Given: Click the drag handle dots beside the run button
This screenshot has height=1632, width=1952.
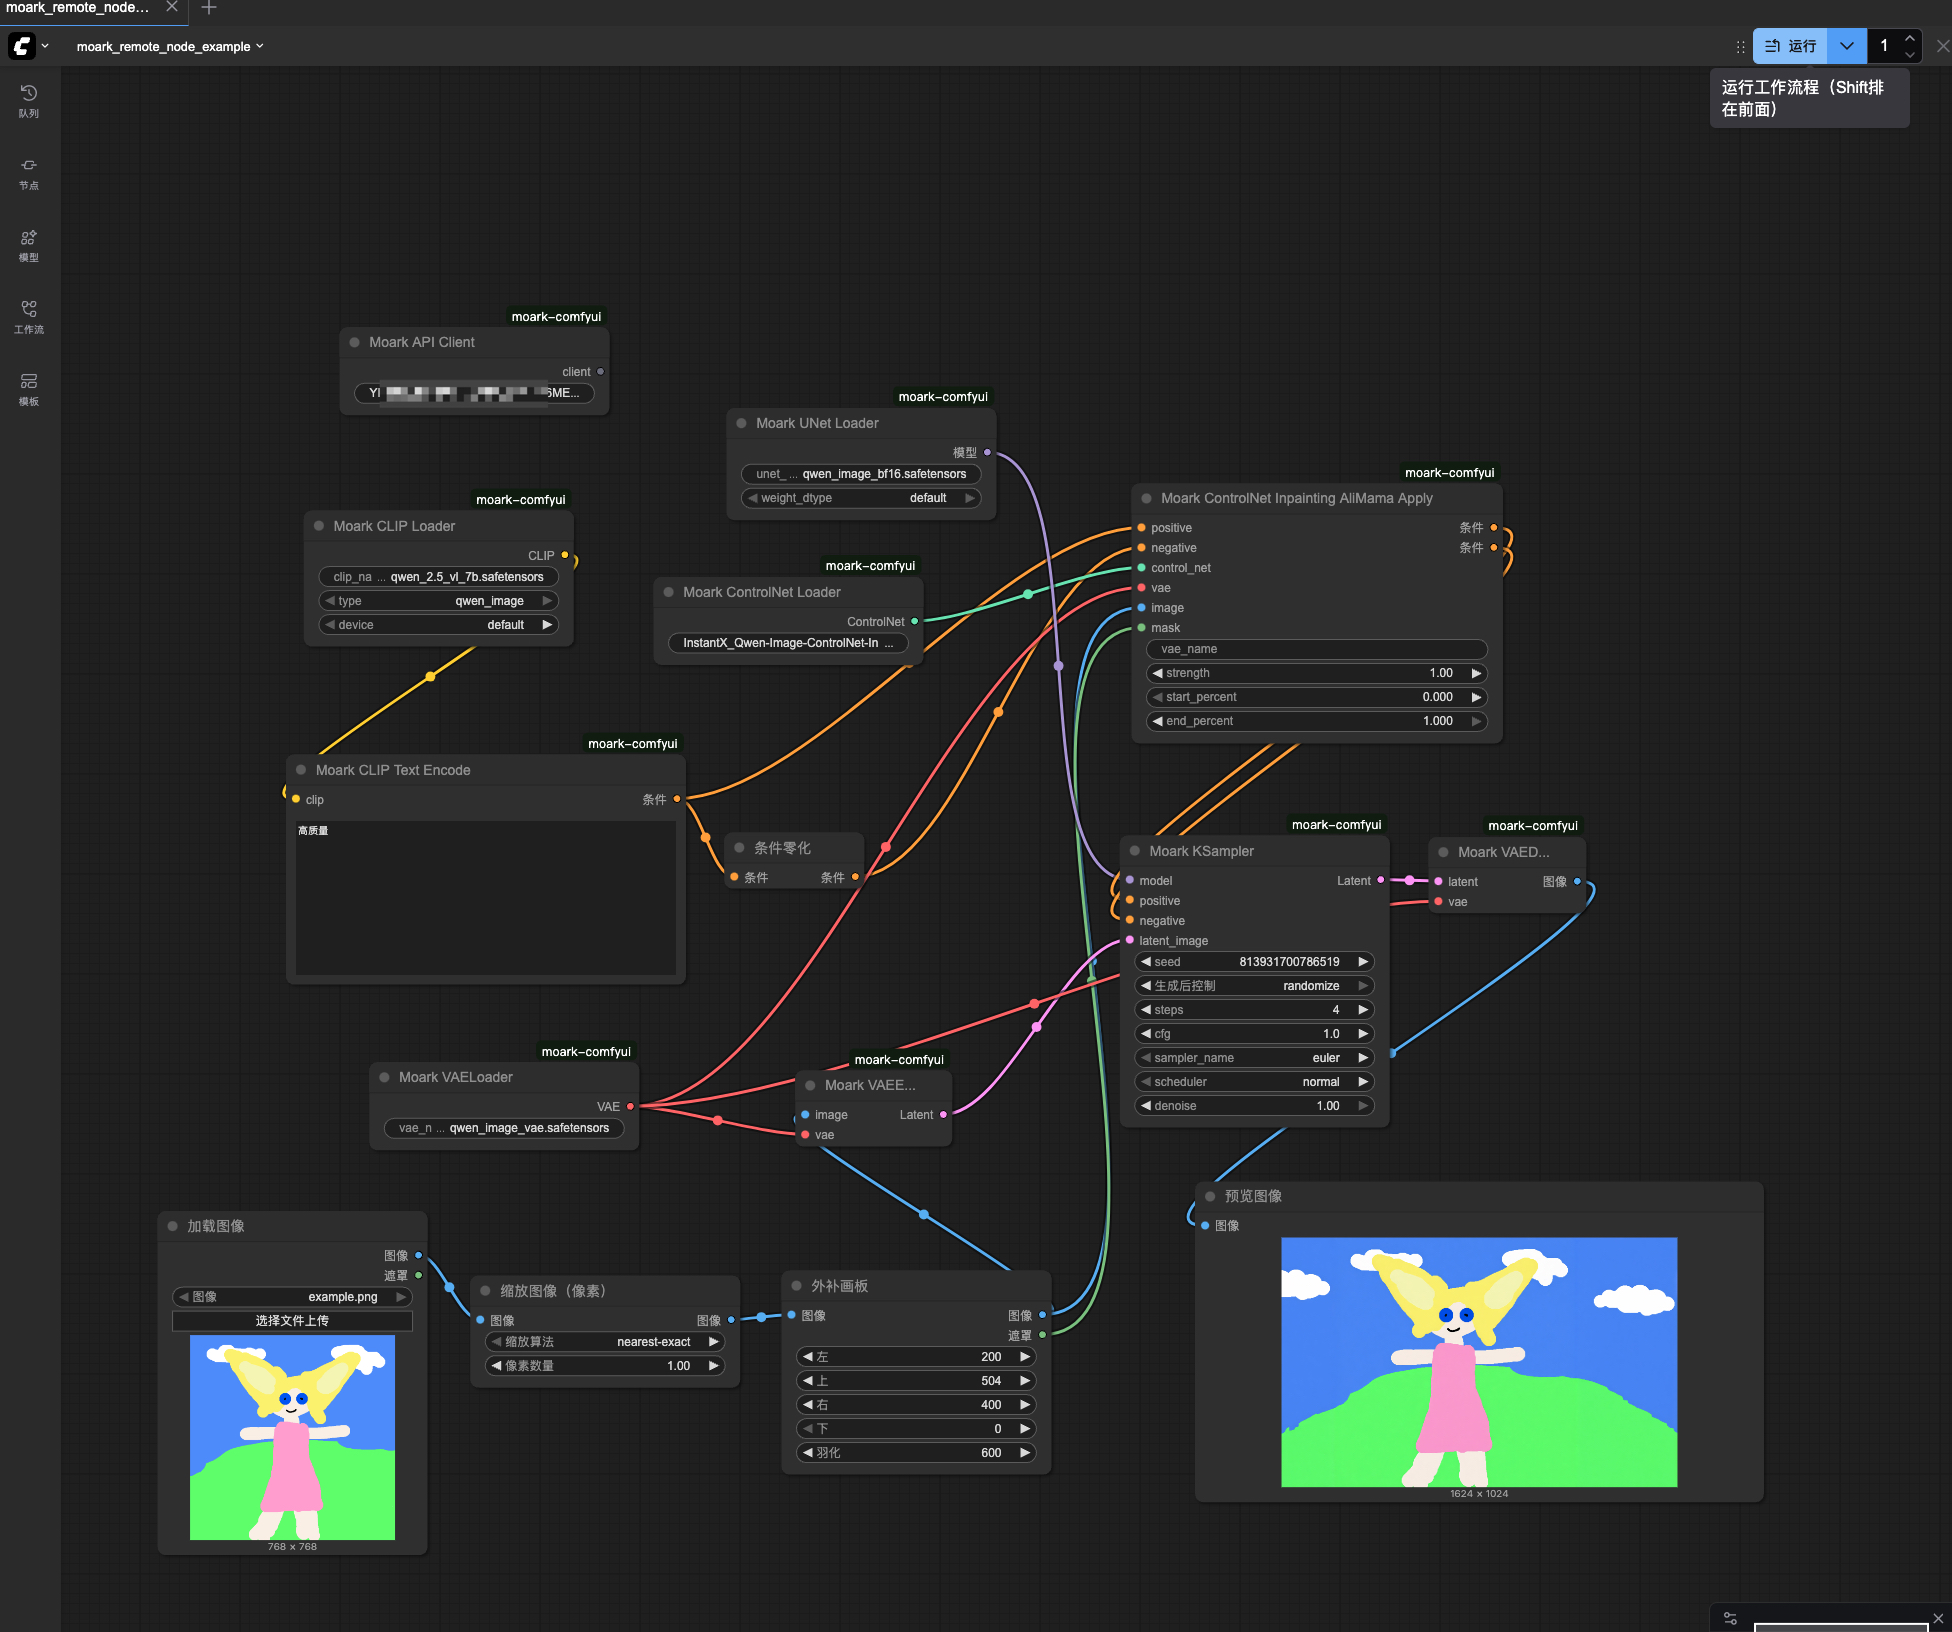Looking at the screenshot, I should (1740, 46).
